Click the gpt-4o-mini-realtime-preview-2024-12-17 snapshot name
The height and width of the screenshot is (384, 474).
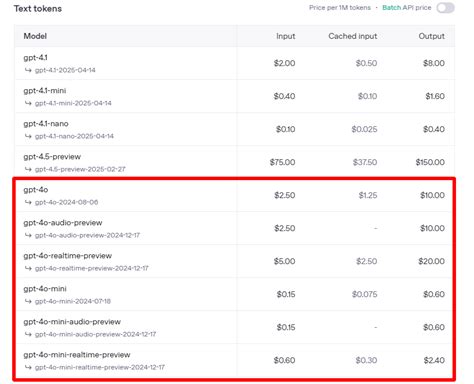pyautogui.click(x=100, y=367)
